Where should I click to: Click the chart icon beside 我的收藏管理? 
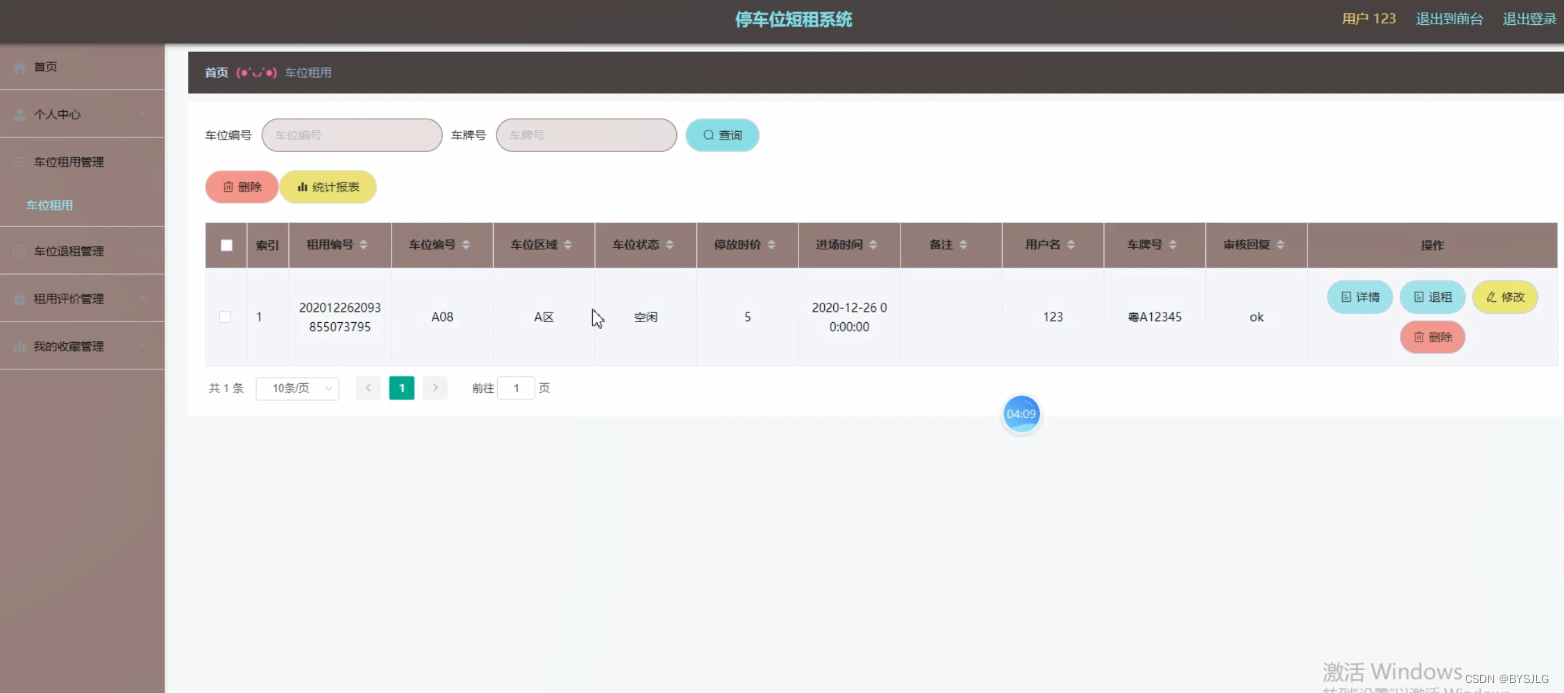tap(20, 346)
